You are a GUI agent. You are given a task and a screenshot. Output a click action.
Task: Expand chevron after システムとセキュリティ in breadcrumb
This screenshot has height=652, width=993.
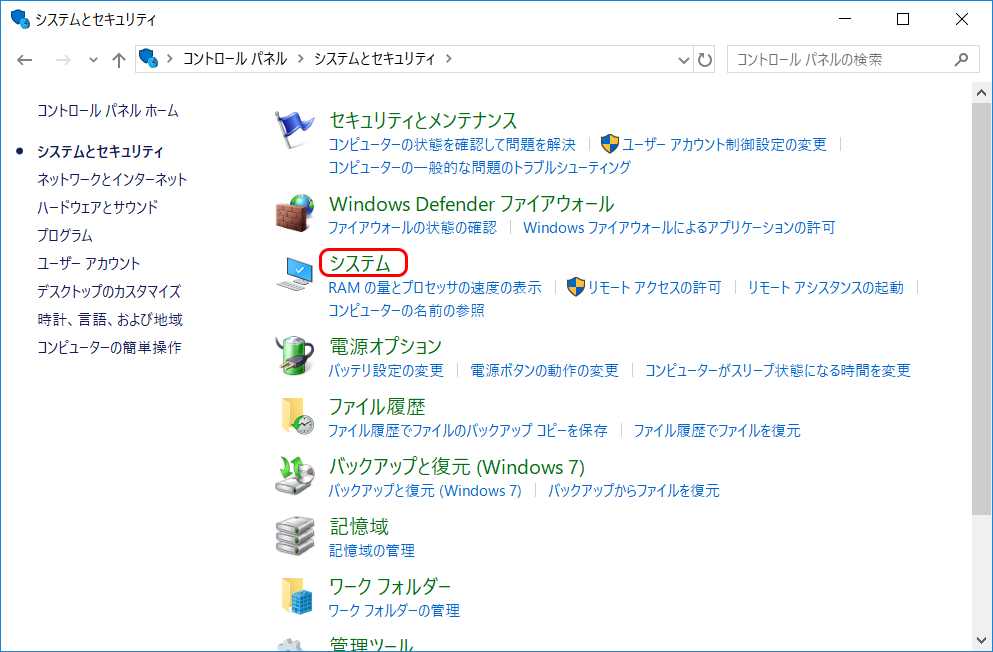click(449, 59)
